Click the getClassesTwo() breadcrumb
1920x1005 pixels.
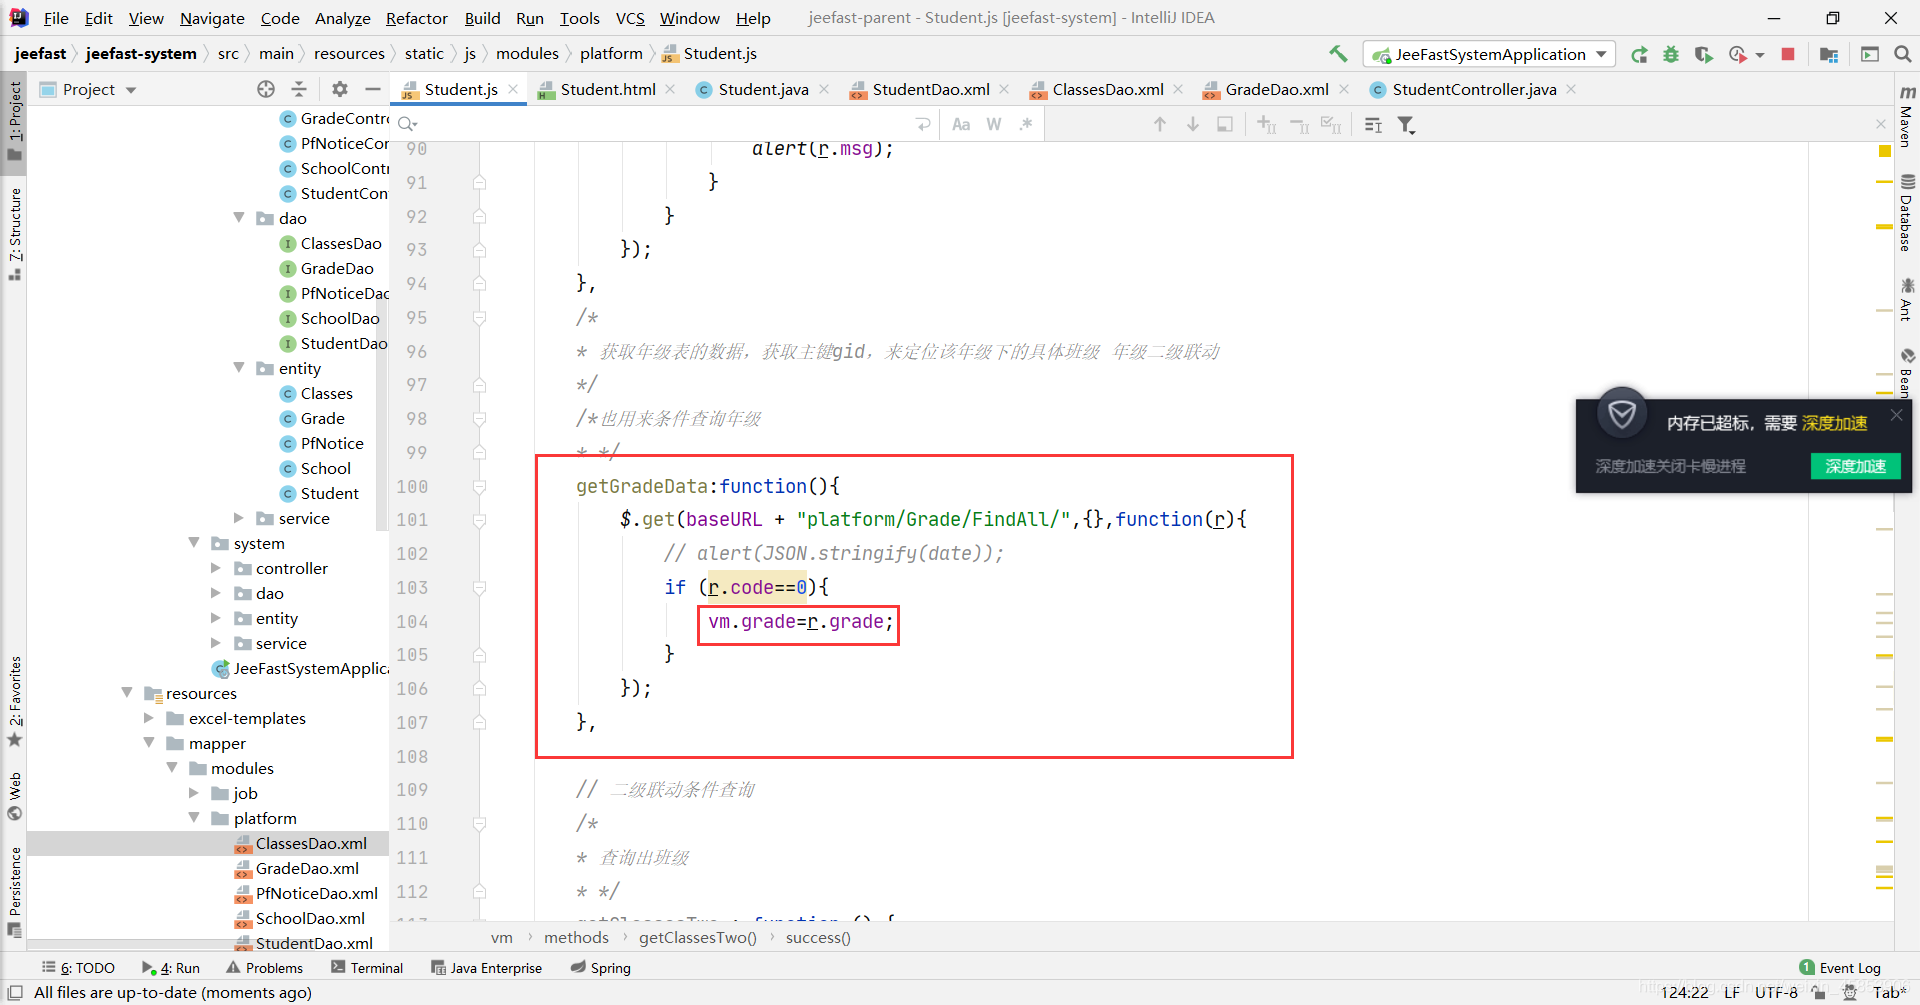tap(697, 938)
